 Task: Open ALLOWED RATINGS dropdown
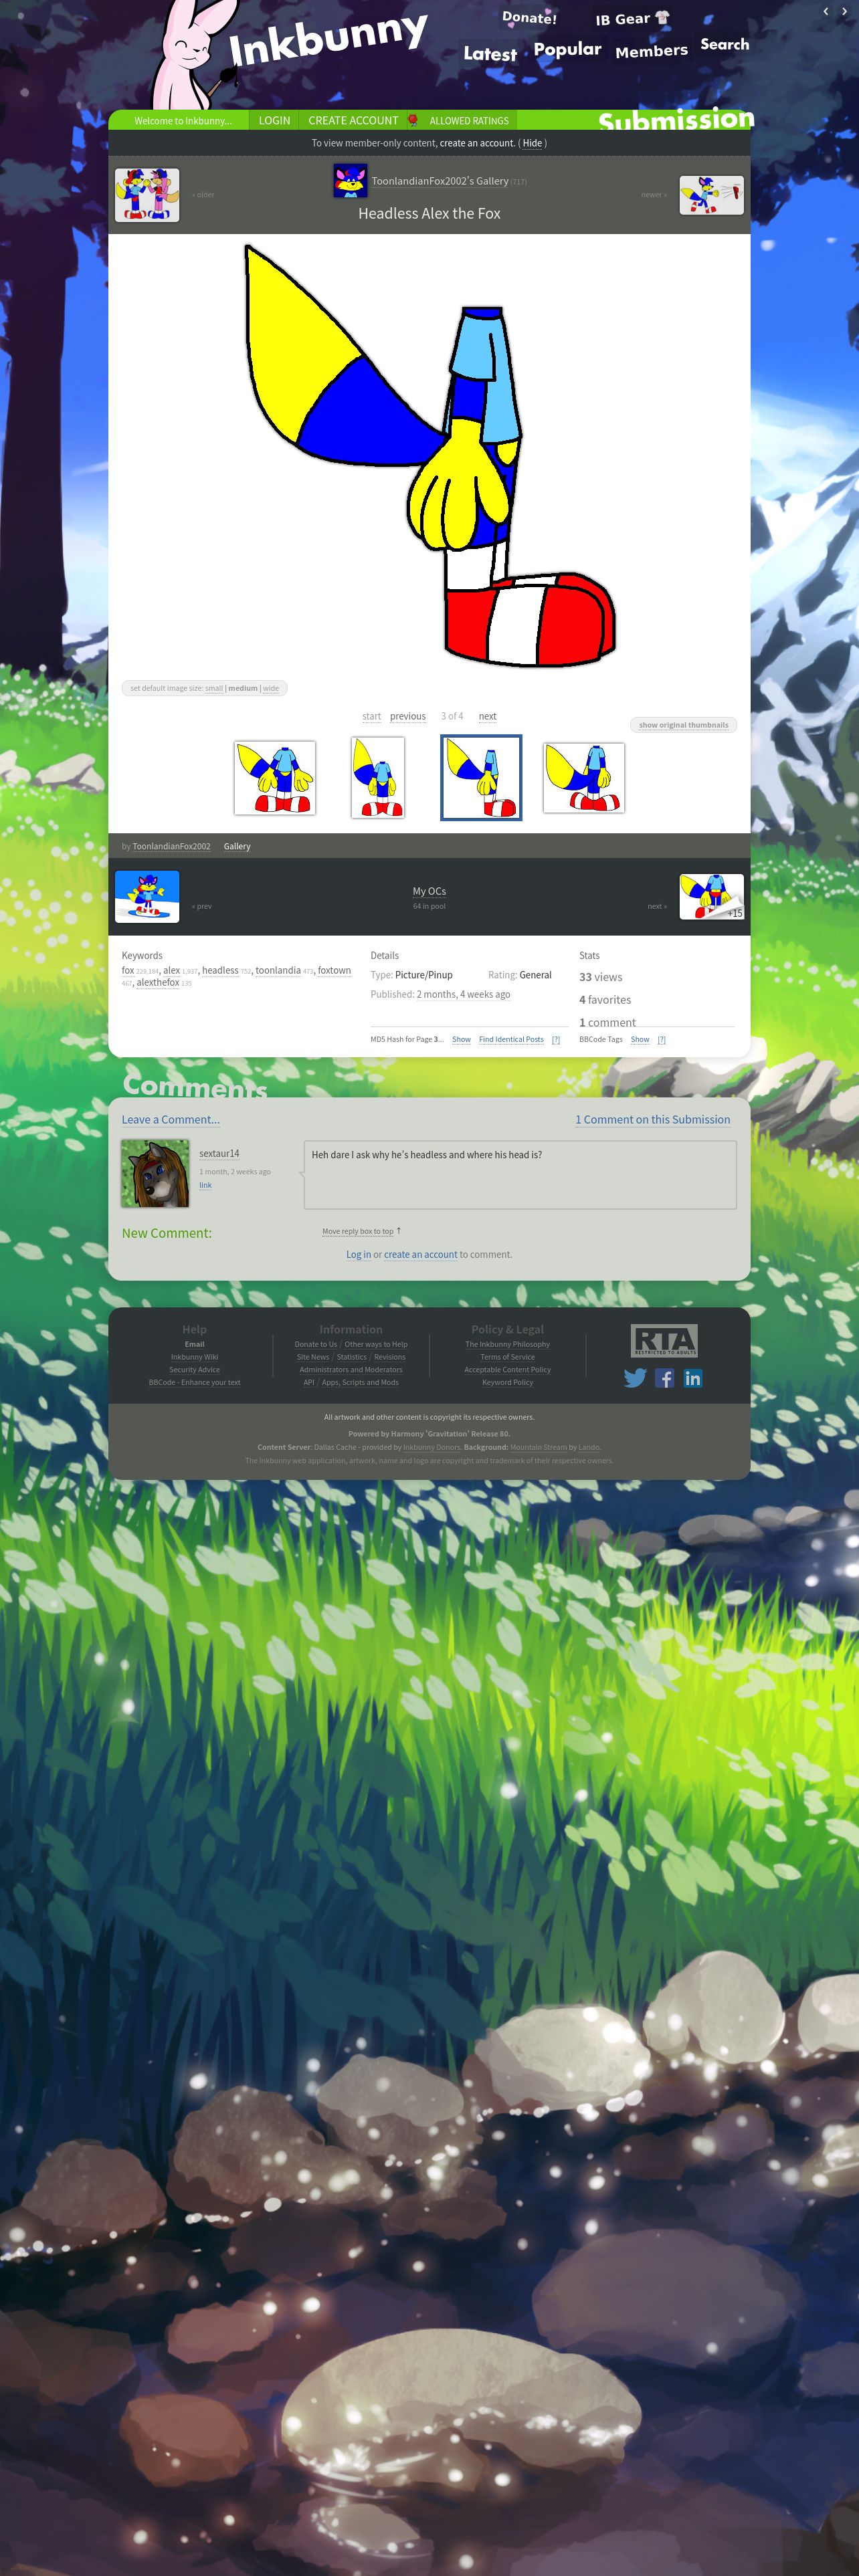pos(469,121)
